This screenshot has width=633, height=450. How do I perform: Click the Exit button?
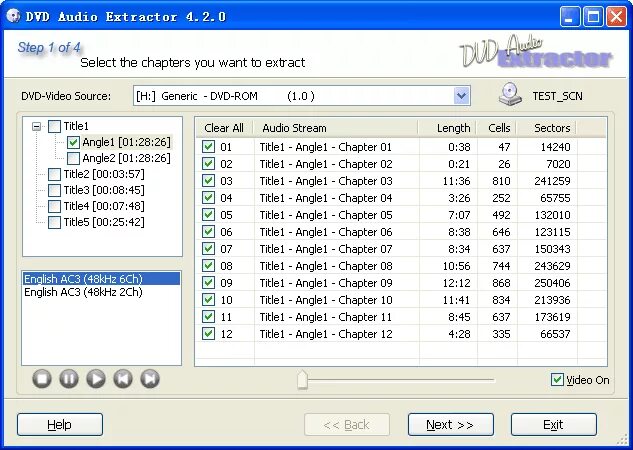coord(553,425)
